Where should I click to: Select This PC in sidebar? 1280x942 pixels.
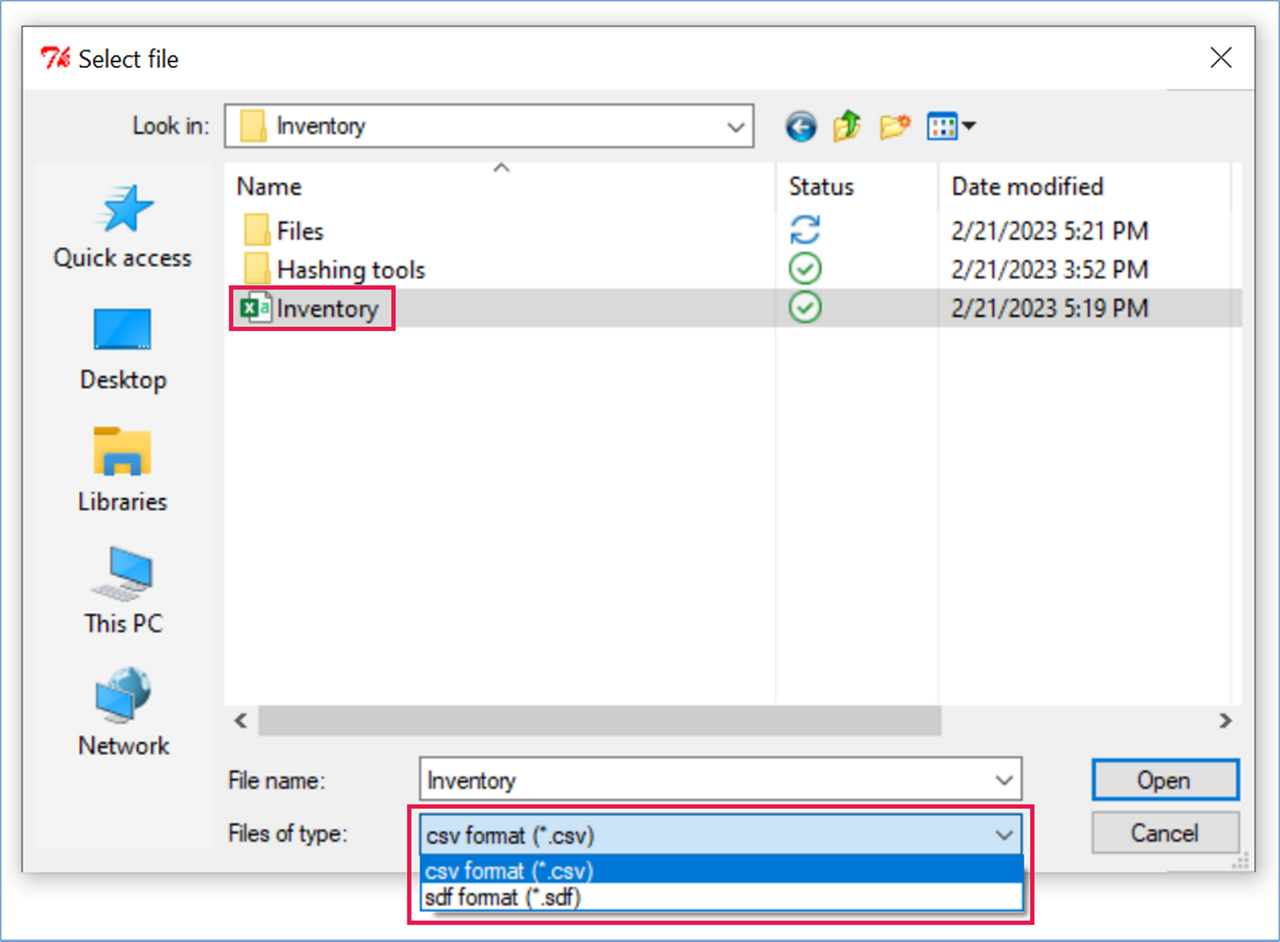(x=123, y=592)
